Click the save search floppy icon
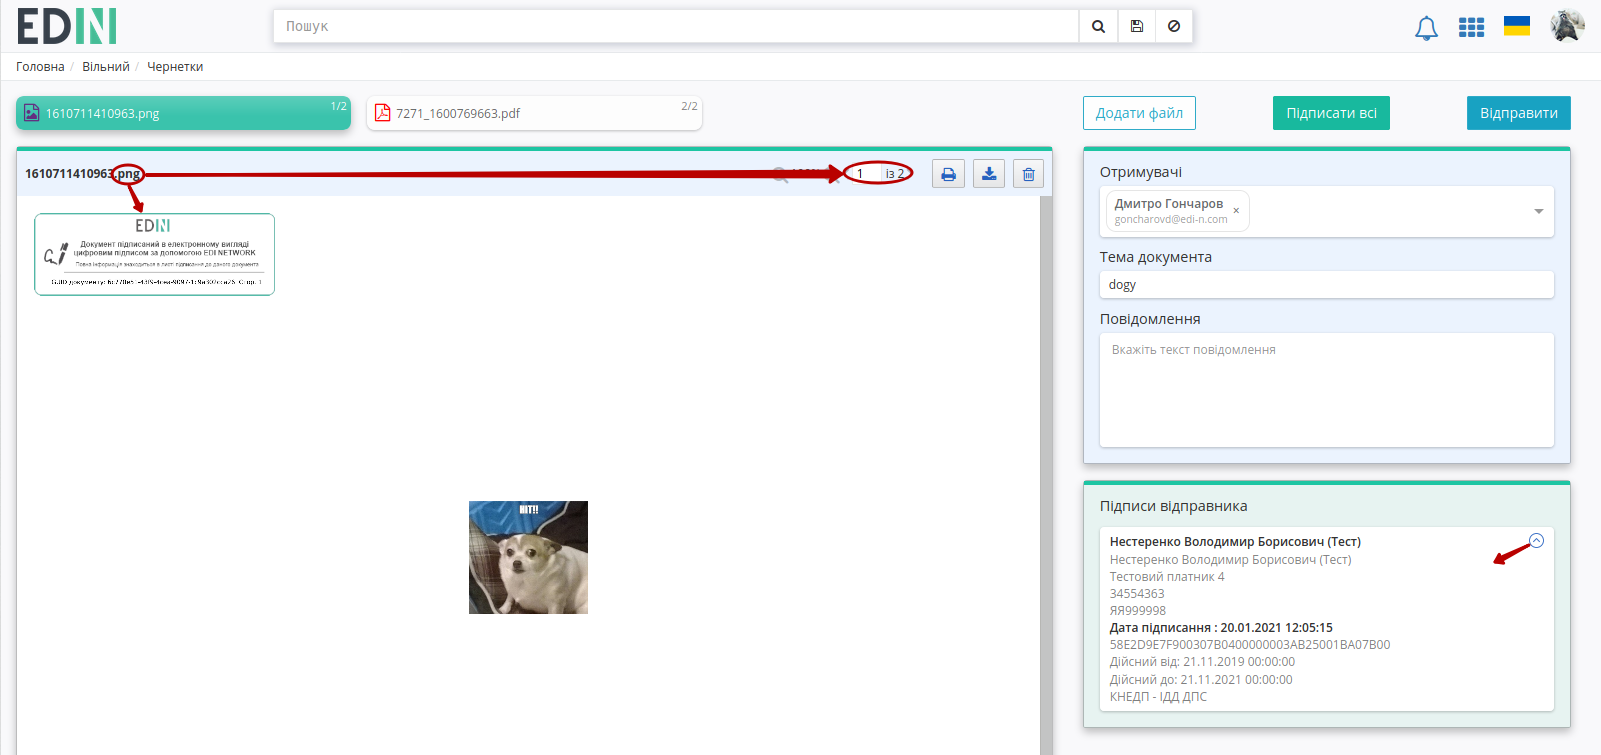 (x=1137, y=27)
